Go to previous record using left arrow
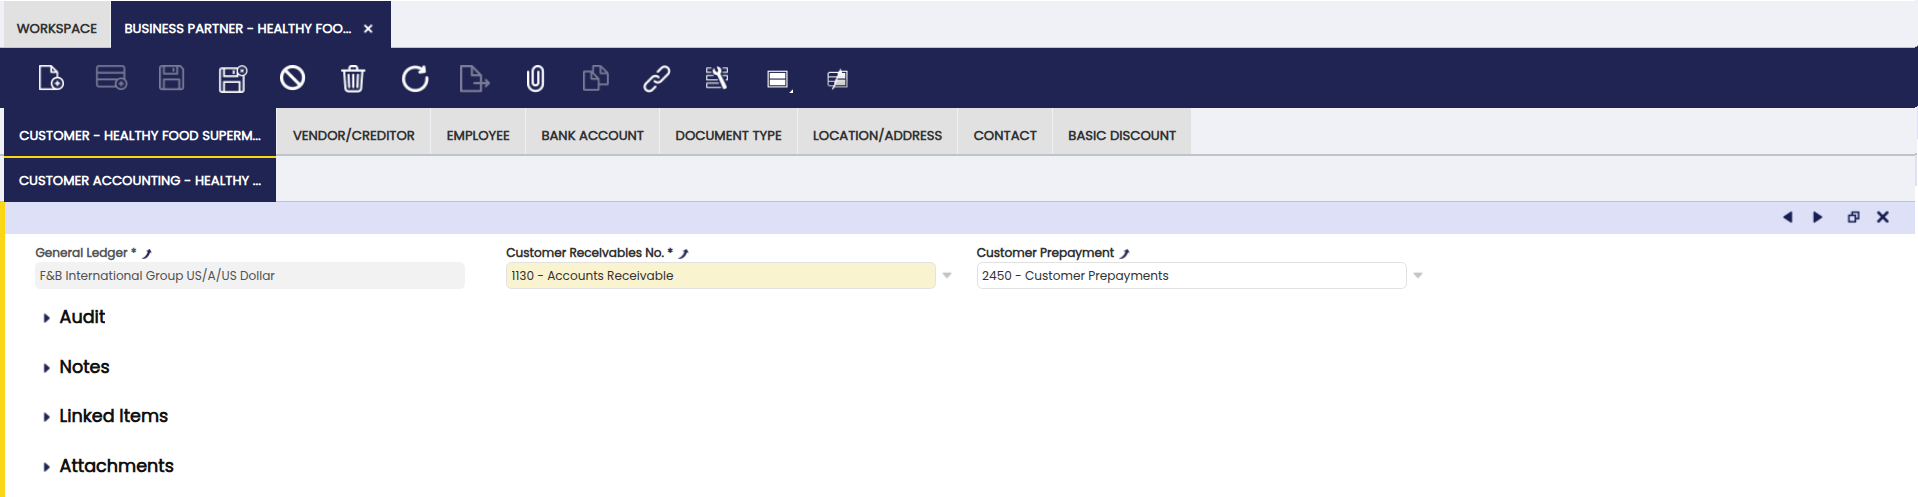 pos(1787,217)
